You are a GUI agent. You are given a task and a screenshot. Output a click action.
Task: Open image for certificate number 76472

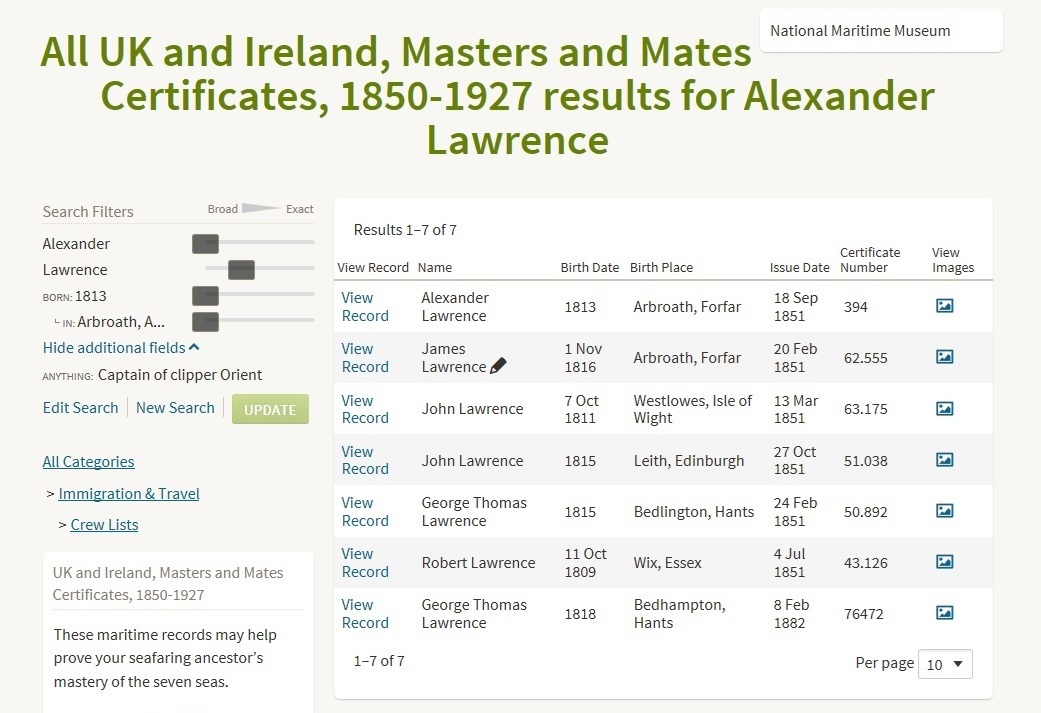pyautogui.click(x=944, y=613)
